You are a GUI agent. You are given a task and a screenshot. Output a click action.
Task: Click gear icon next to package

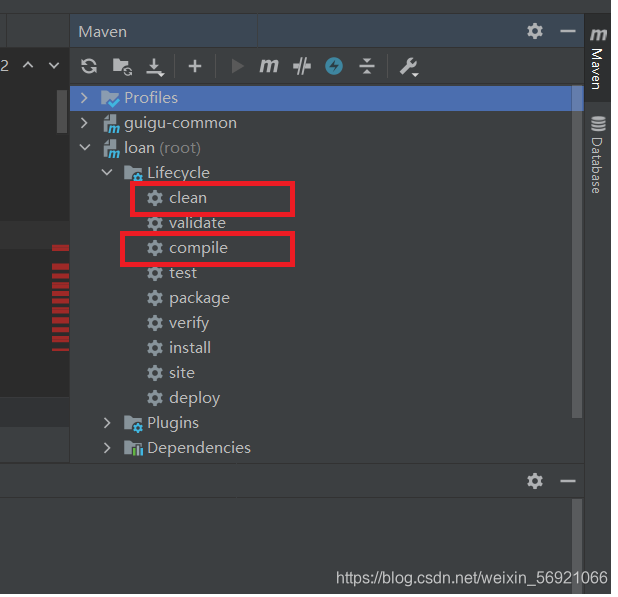click(154, 298)
